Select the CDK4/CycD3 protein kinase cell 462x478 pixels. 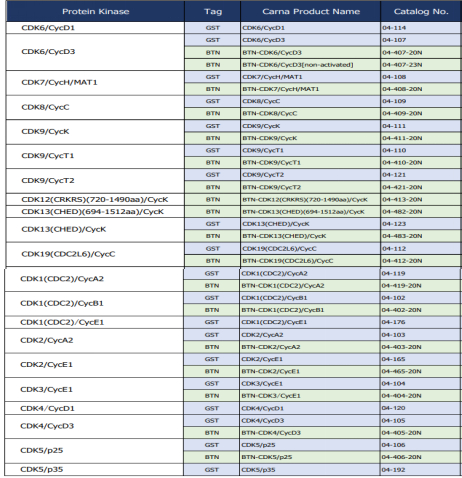[x=94, y=426]
